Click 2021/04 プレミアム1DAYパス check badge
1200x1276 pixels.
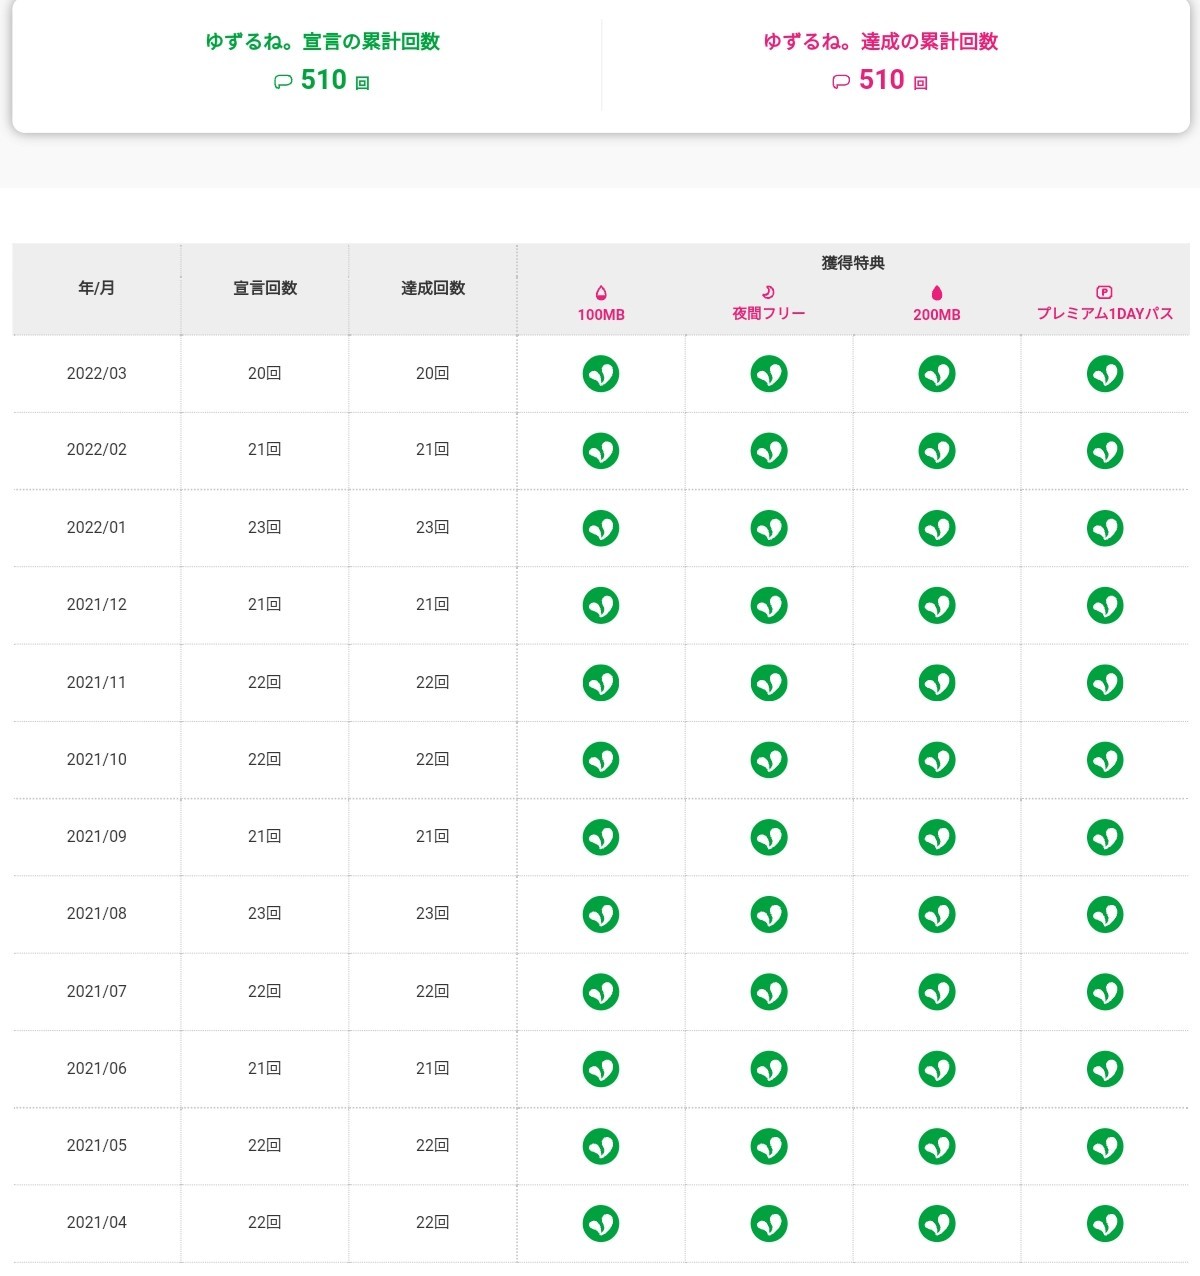coord(1105,1223)
